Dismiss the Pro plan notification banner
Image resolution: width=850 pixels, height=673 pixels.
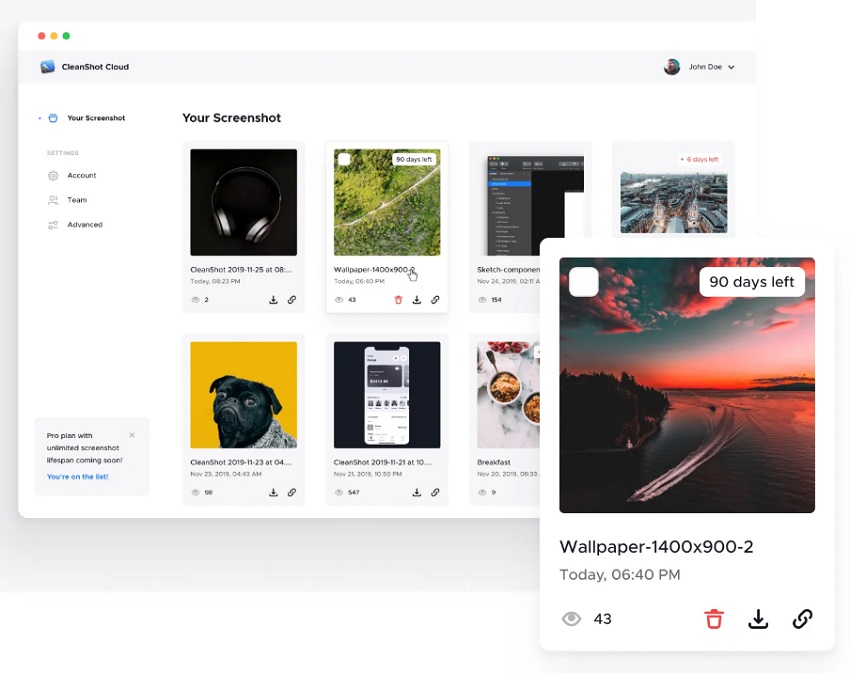click(132, 435)
